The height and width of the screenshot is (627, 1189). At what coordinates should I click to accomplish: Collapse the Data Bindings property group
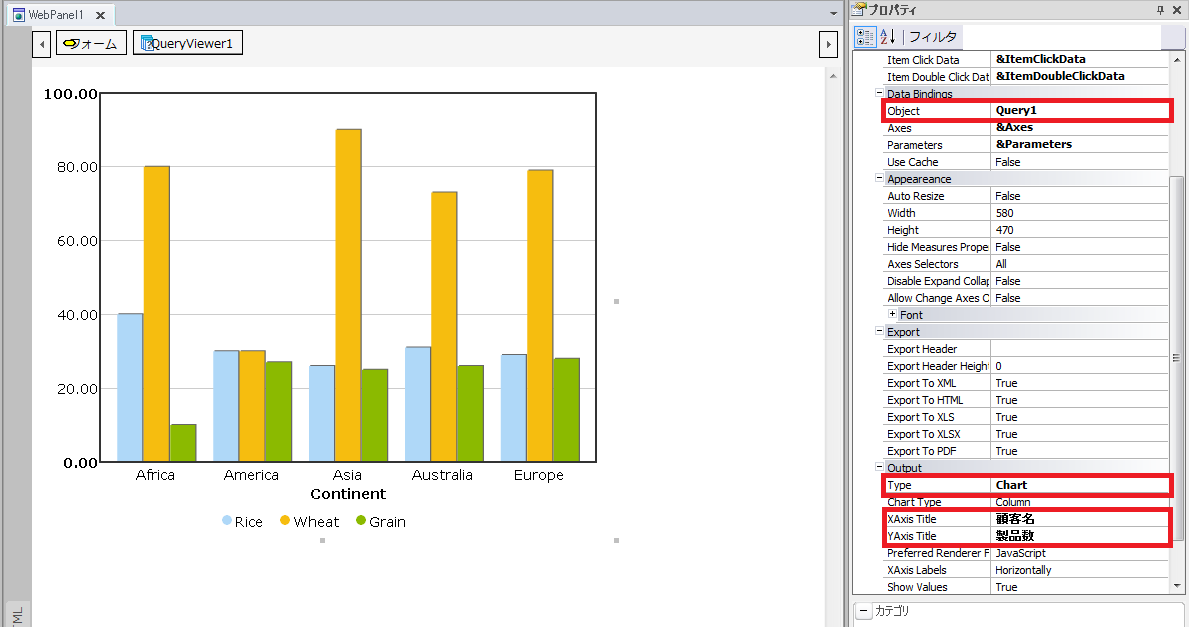point(879,94)
